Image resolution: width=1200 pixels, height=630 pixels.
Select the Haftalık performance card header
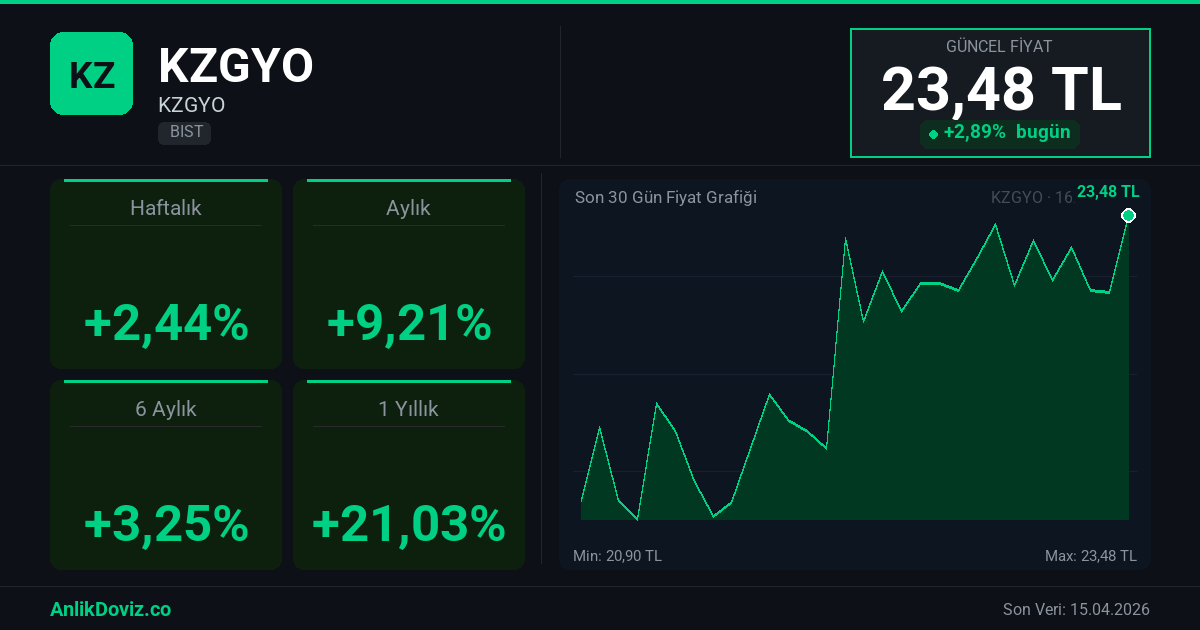166,208
